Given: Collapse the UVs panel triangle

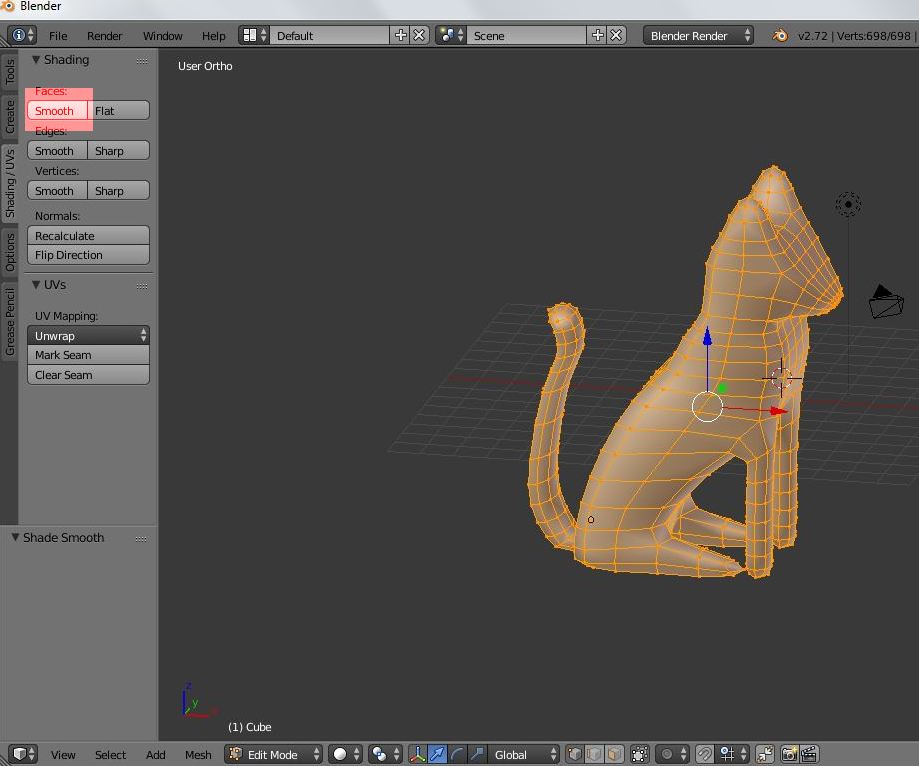Looking at the screenshot, I should pos(36,285).
